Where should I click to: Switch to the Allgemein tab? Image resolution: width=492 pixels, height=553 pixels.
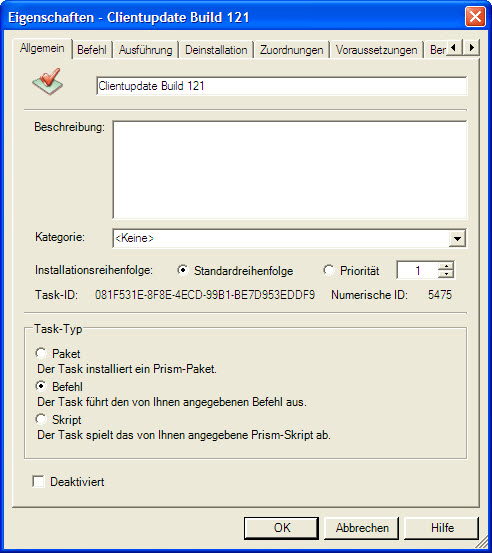[x=42, y=48]
